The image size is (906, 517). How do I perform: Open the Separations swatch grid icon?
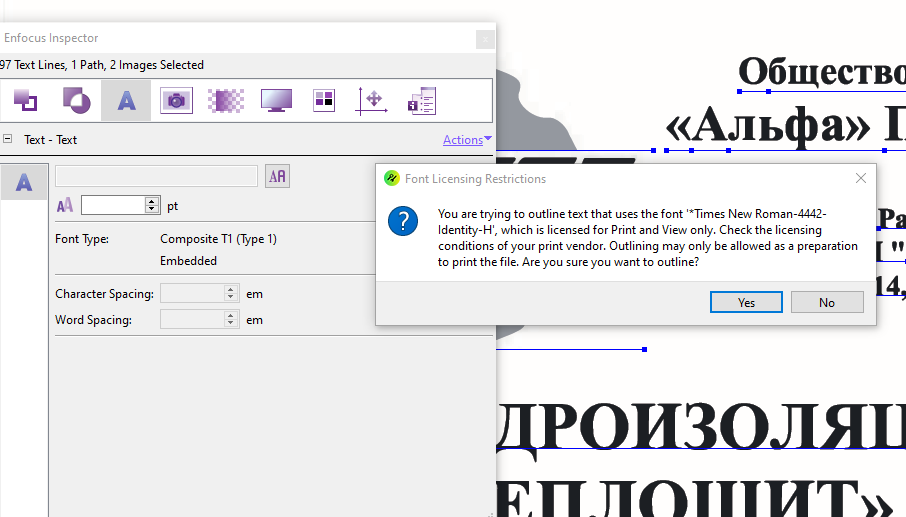coord(324,101)
